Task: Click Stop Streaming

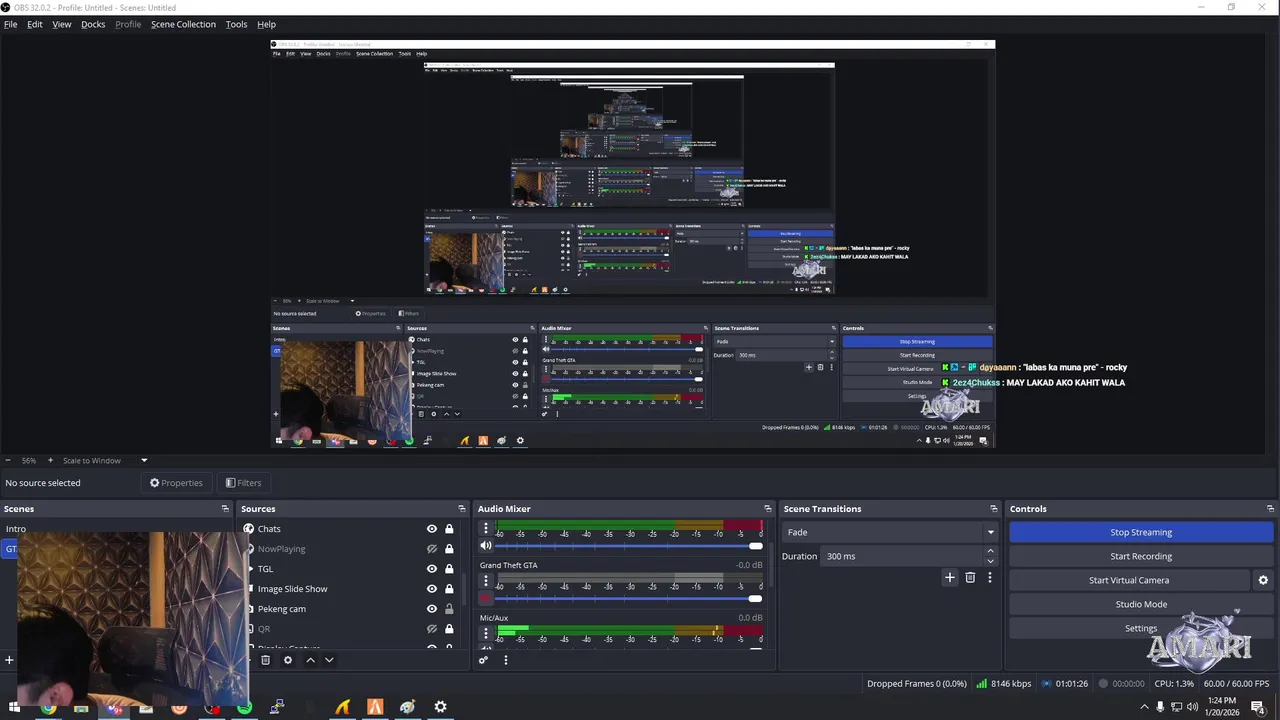Action: click(1141, 532)
